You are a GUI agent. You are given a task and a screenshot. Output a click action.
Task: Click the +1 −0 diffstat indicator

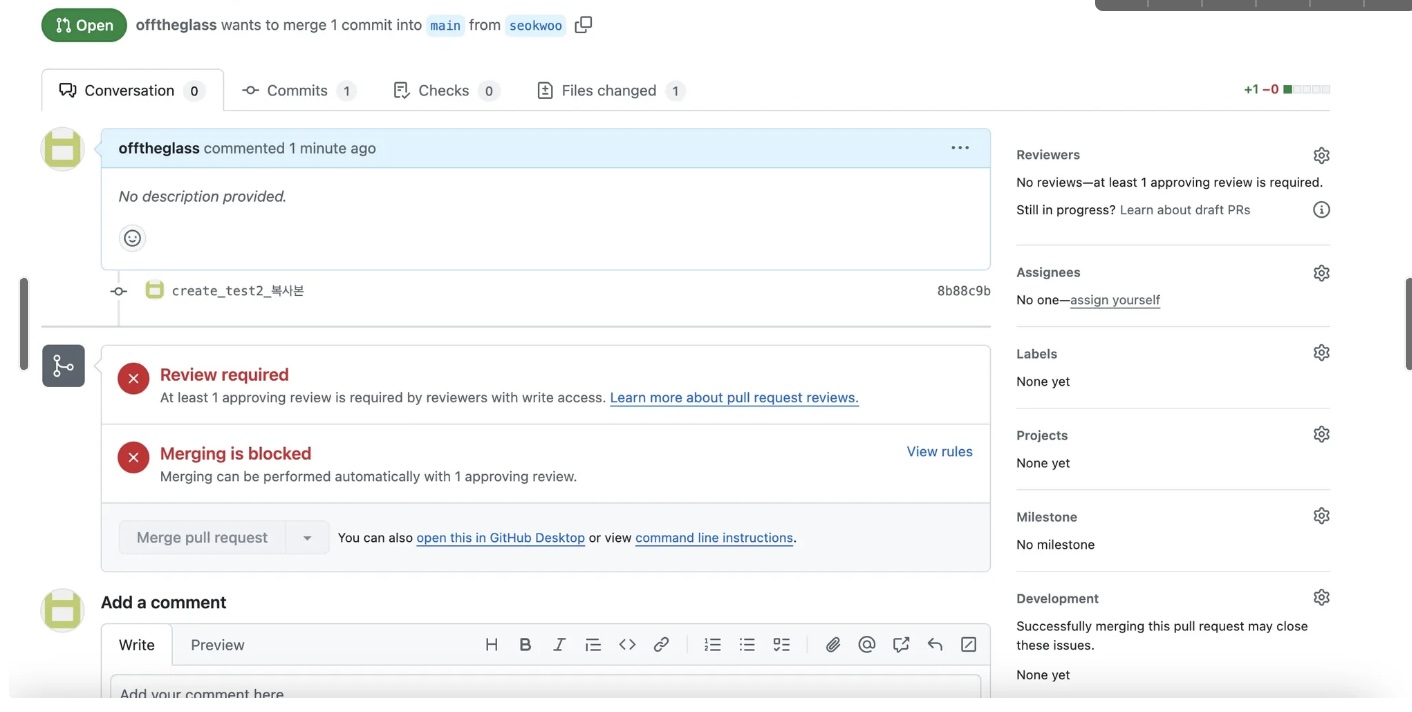pos(1287,90)
